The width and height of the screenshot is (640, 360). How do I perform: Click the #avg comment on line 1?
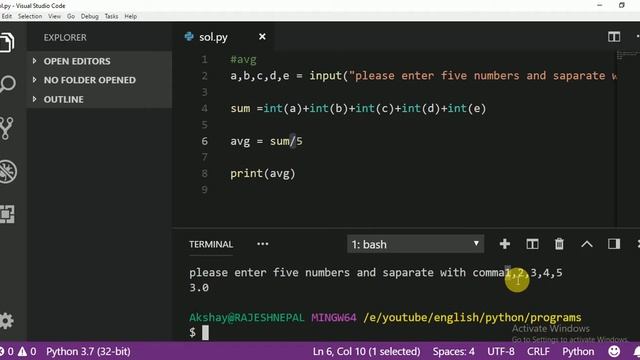point(243,60)
